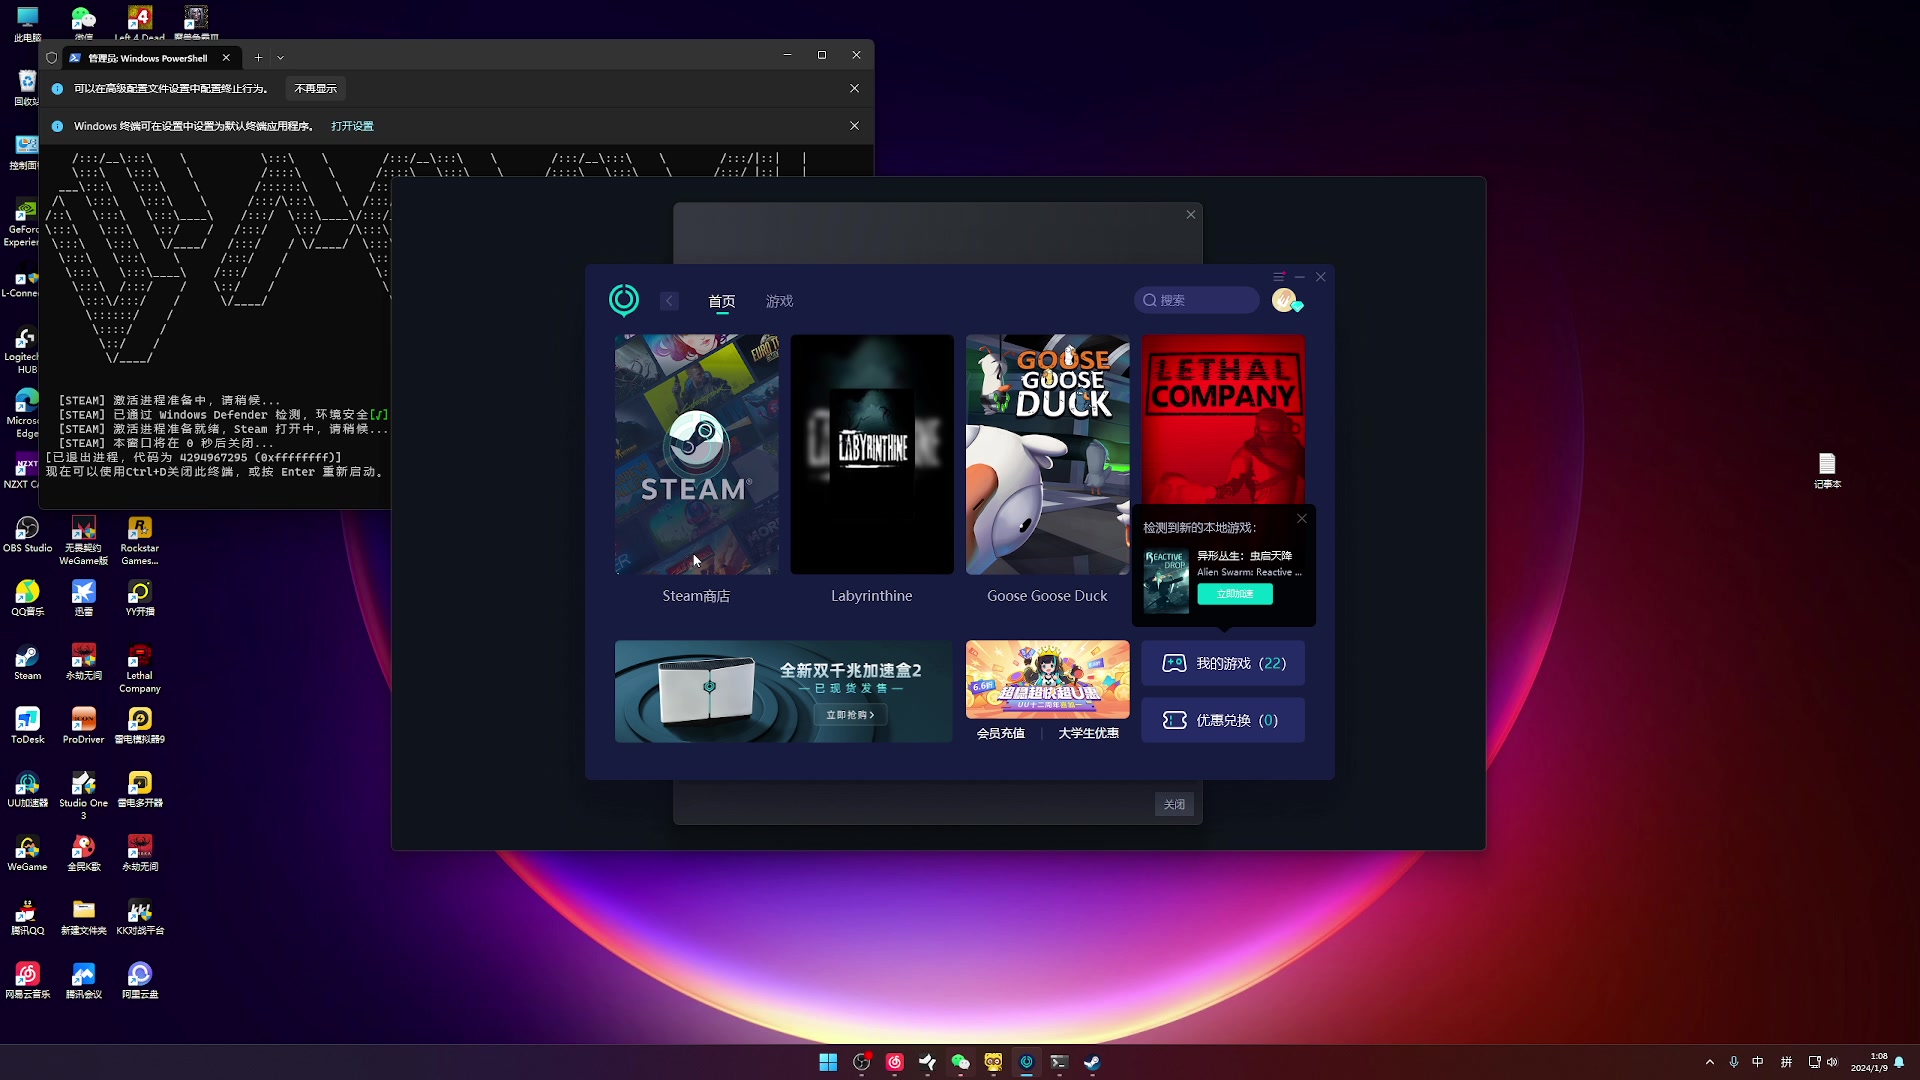
Task: Open Steam from the taskbar
Action: click(x=1092, y=1062)
